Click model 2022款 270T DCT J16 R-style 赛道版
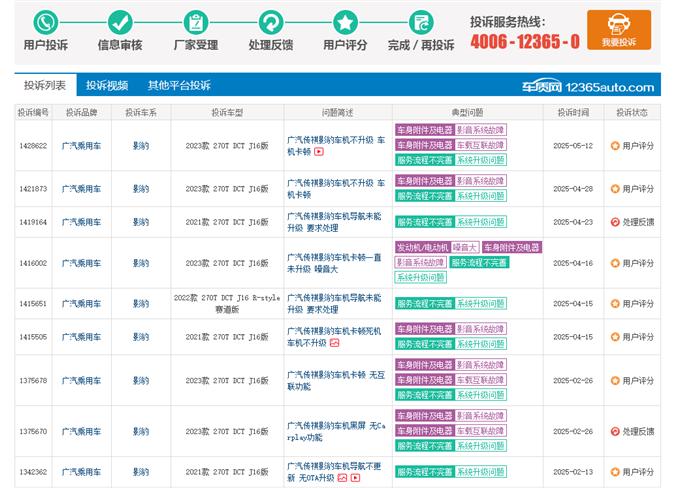This screenshot has width=700, height=488. click(227, 304)
